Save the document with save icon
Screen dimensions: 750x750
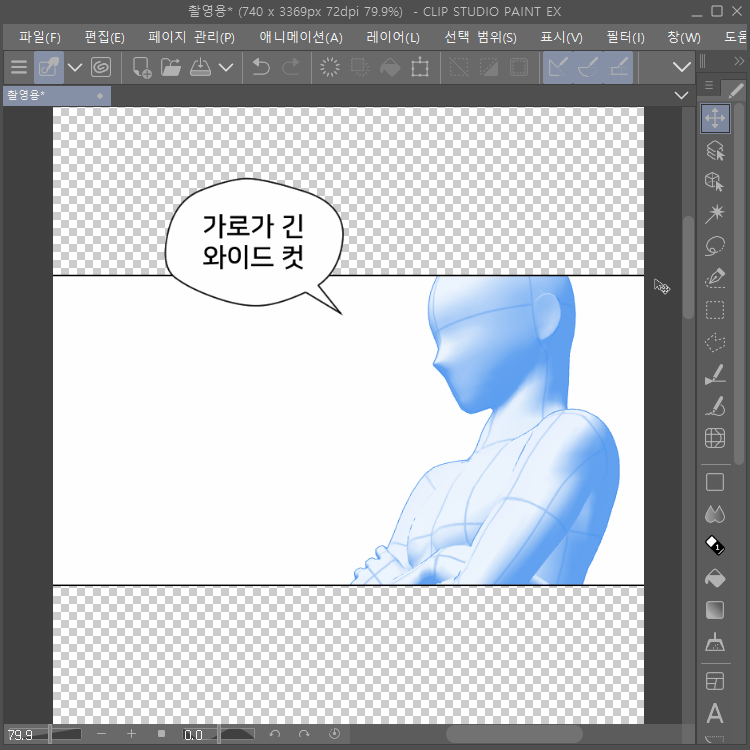coord(200,67)
